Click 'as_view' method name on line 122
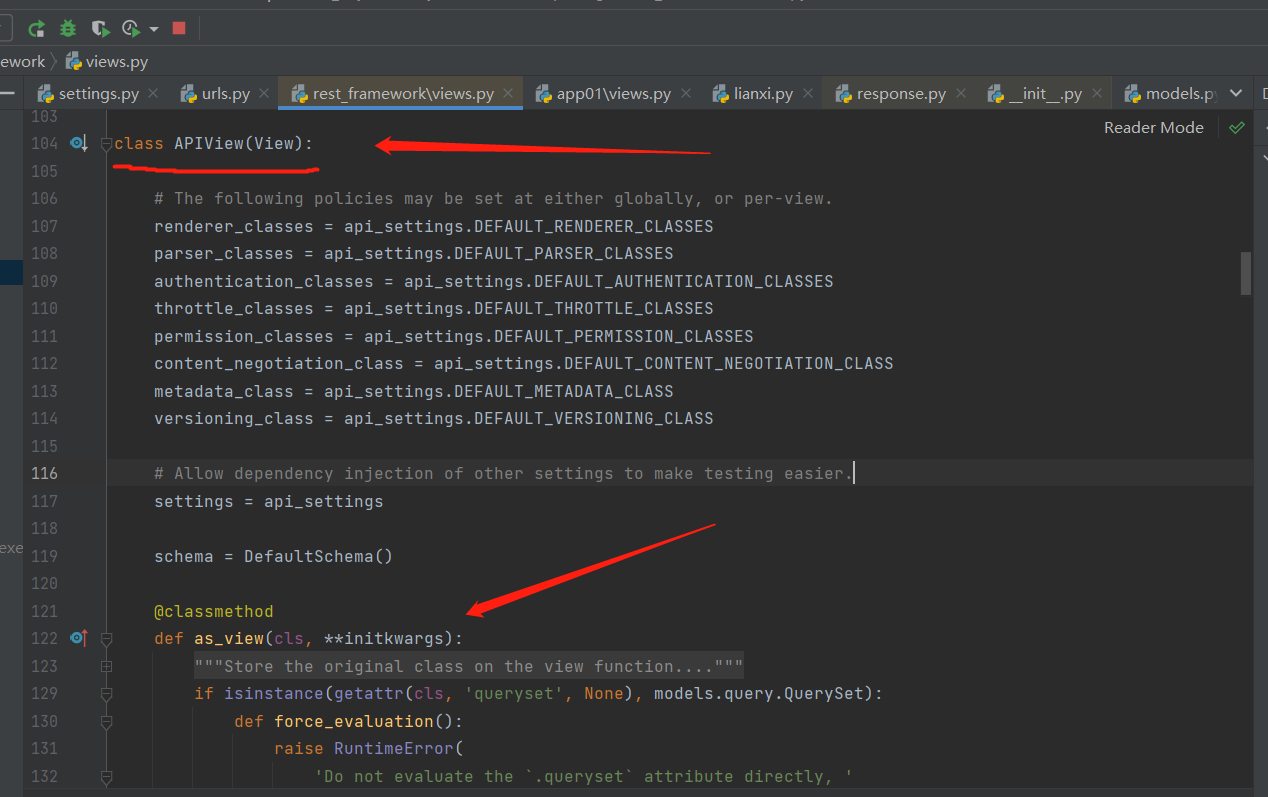 228,638
